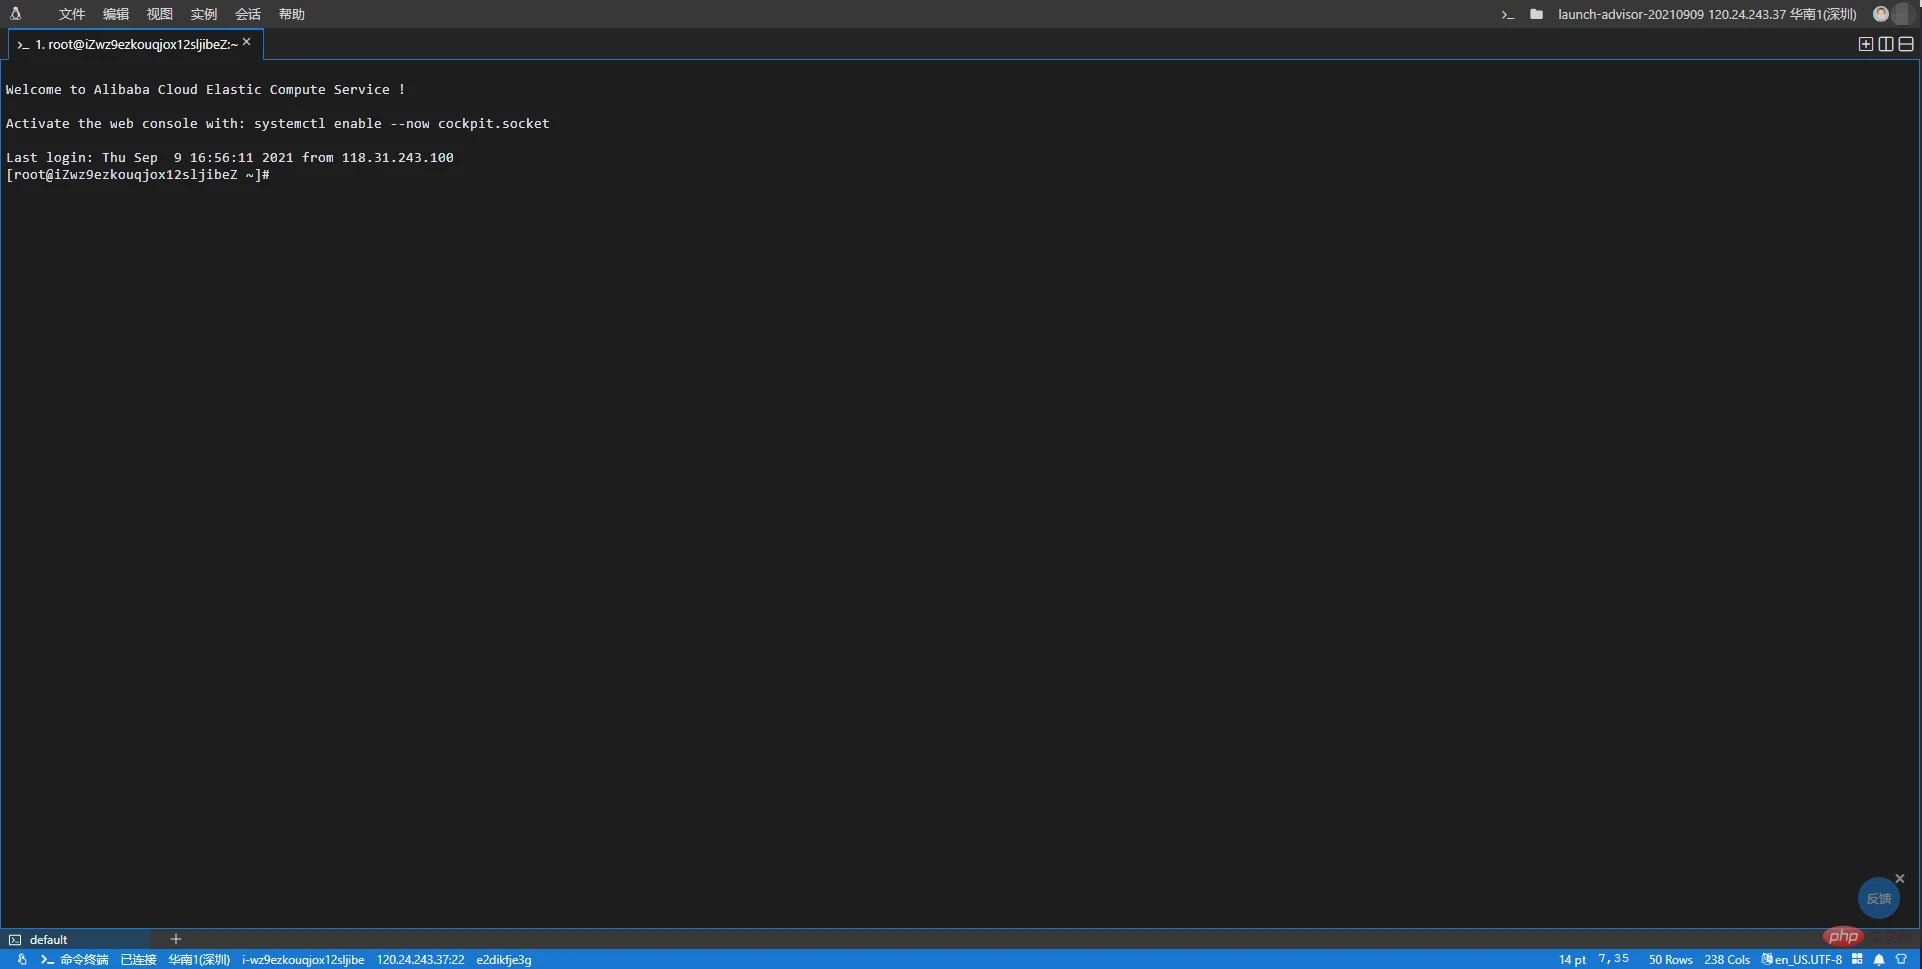Viewport: 1922px width, 969px height.
Task: Click the new terminal pane plus icon
Action: click(1866, 44)
